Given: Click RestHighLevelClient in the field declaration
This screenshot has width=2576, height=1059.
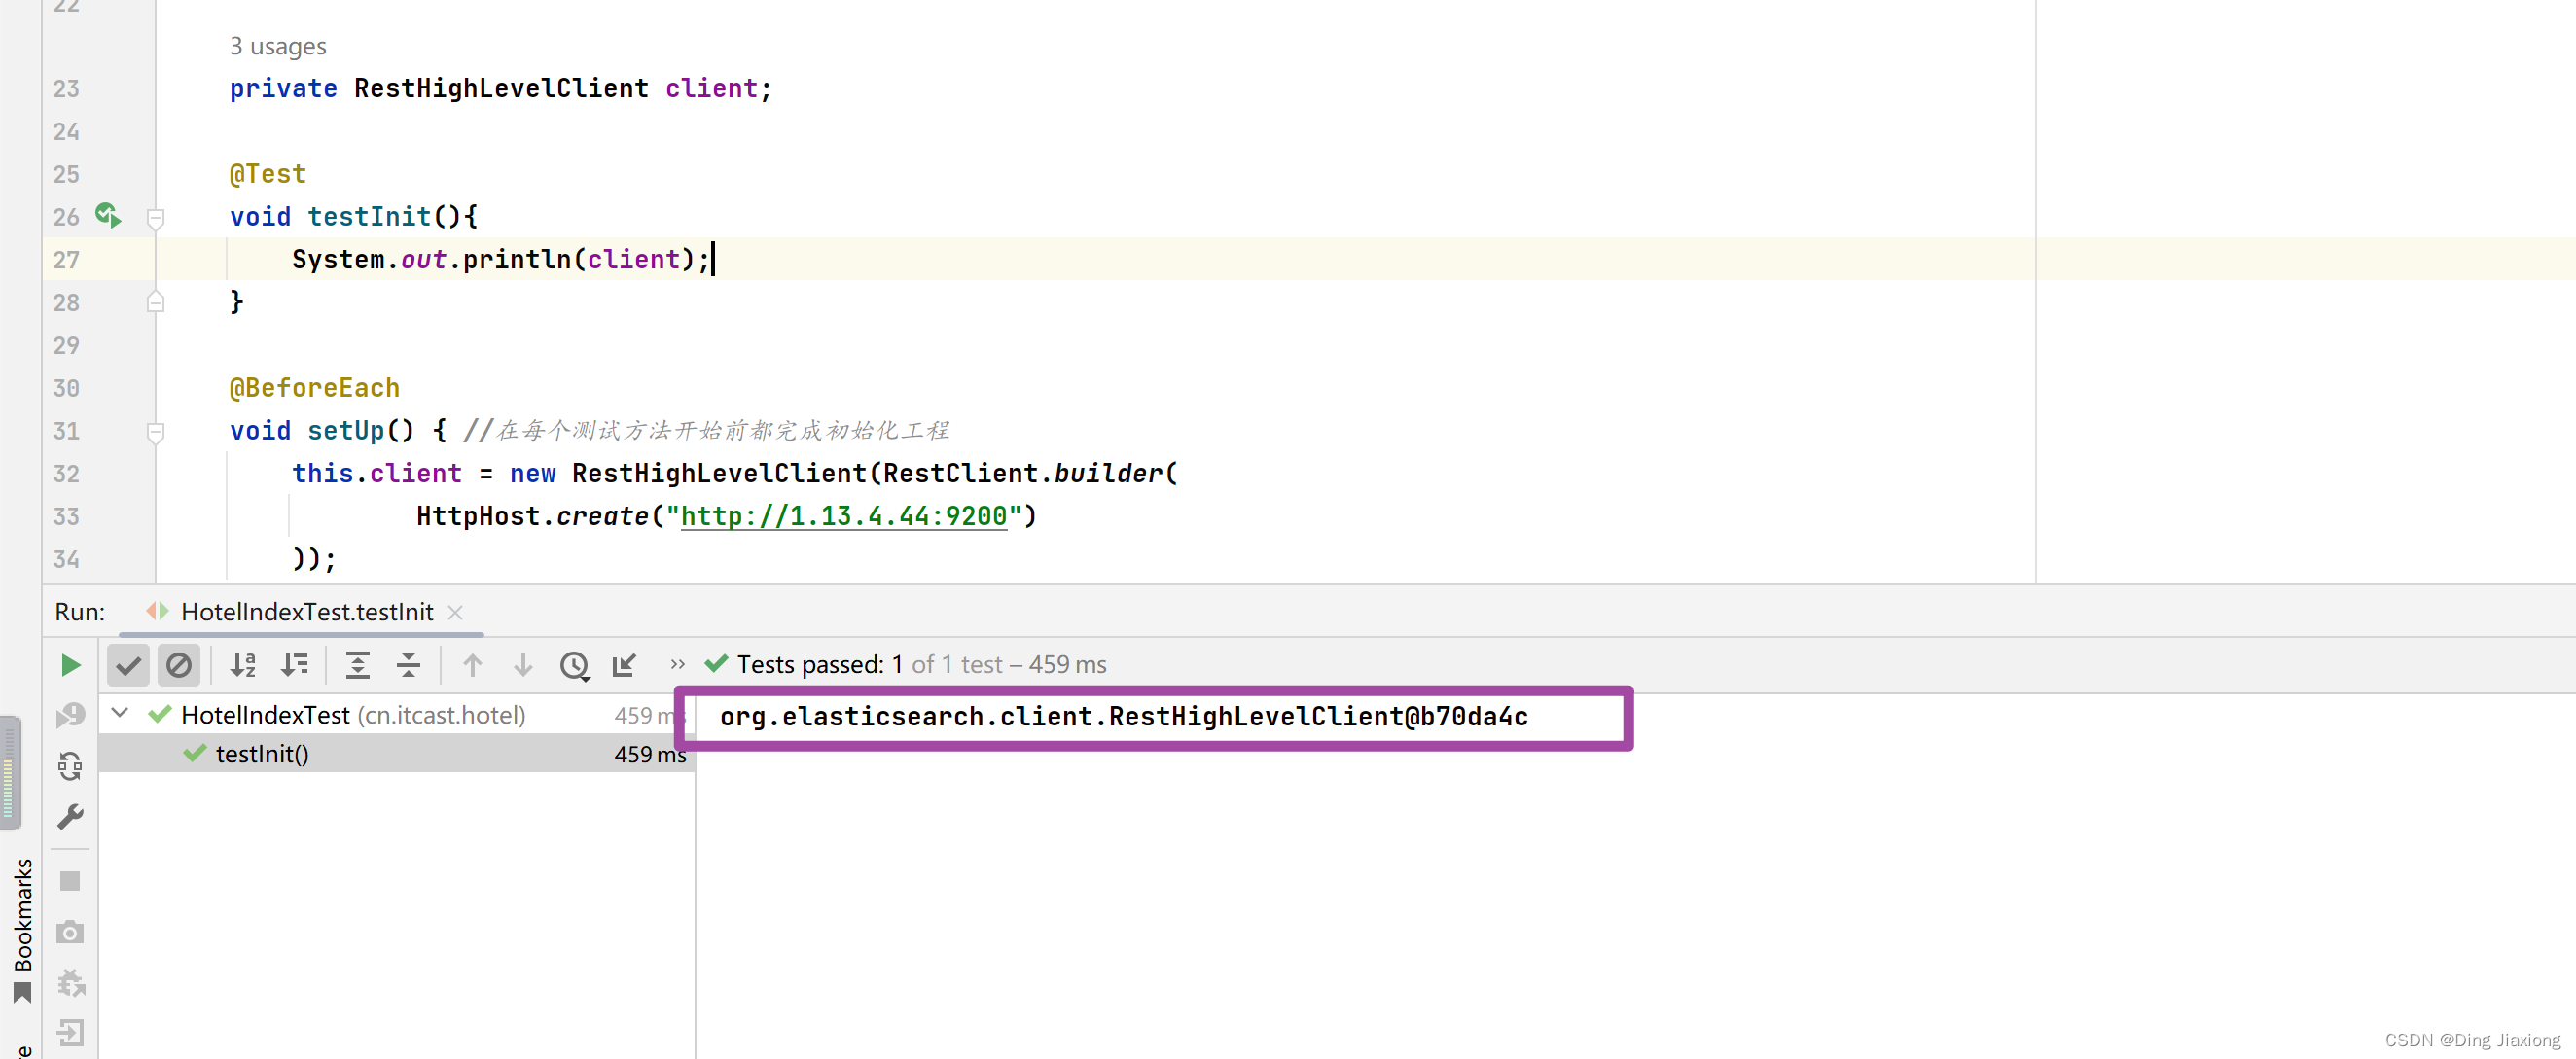Looking at the screenshot, I should coord(501,88).
